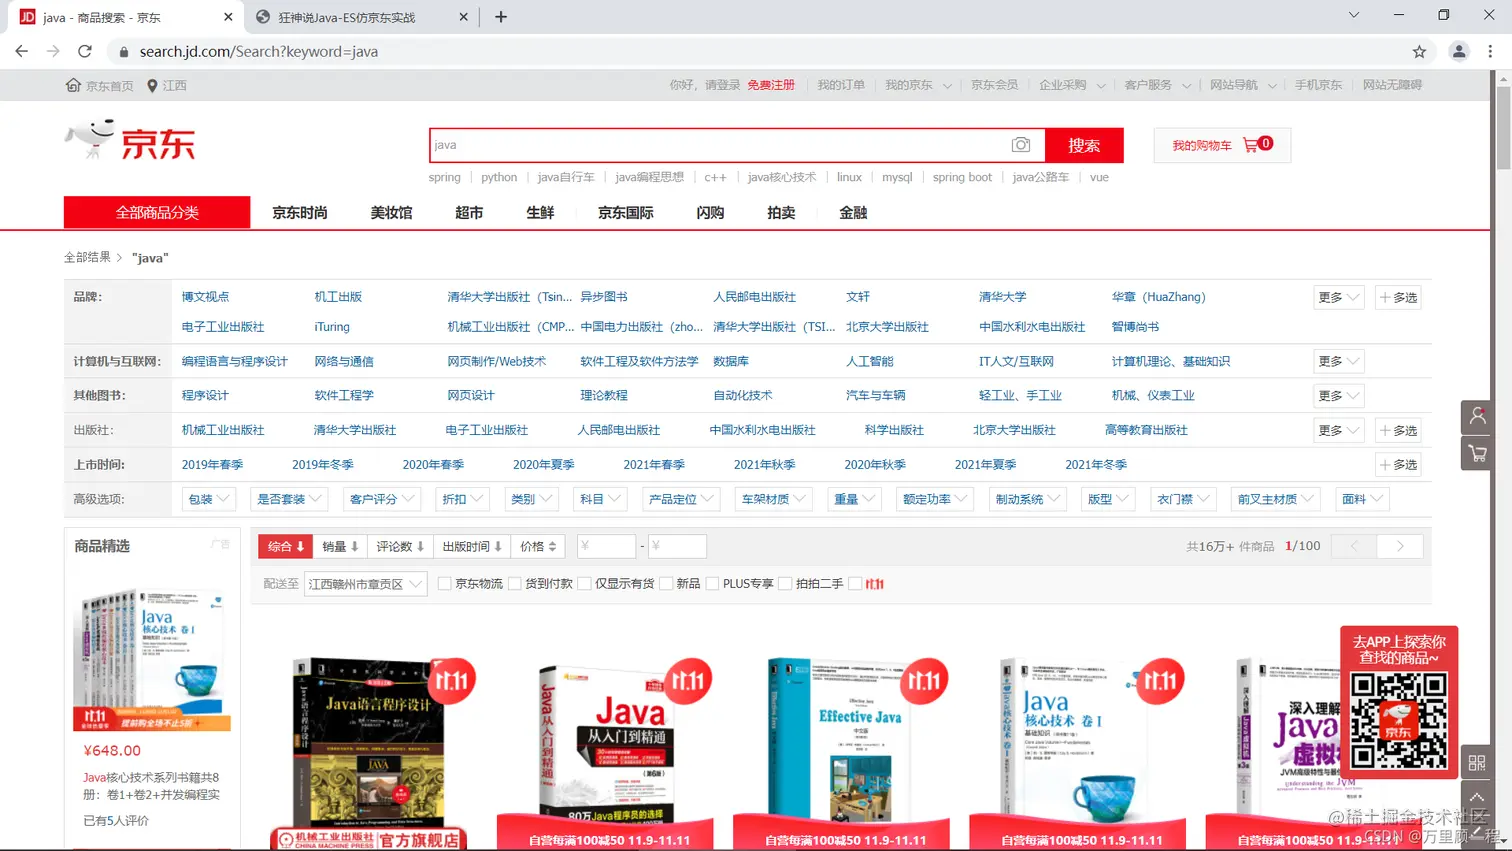This screenshot has width=1512, height=851.
Task: Go to next results page arrow
Action: point(1400,546)
